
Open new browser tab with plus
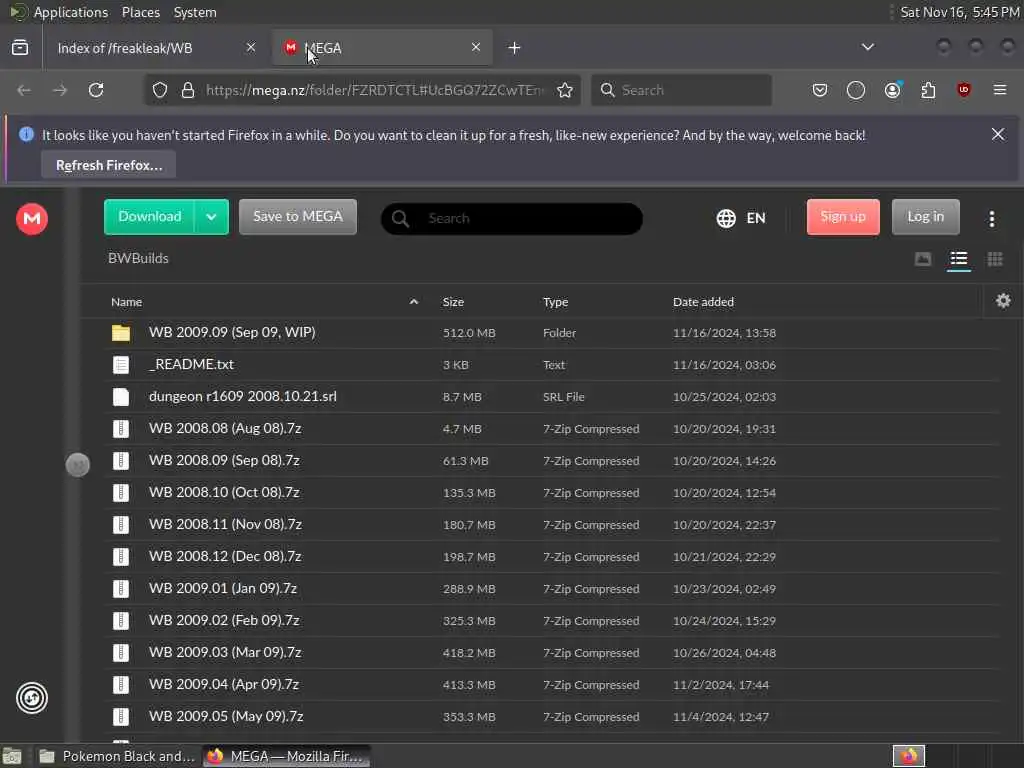pos(515,48)
